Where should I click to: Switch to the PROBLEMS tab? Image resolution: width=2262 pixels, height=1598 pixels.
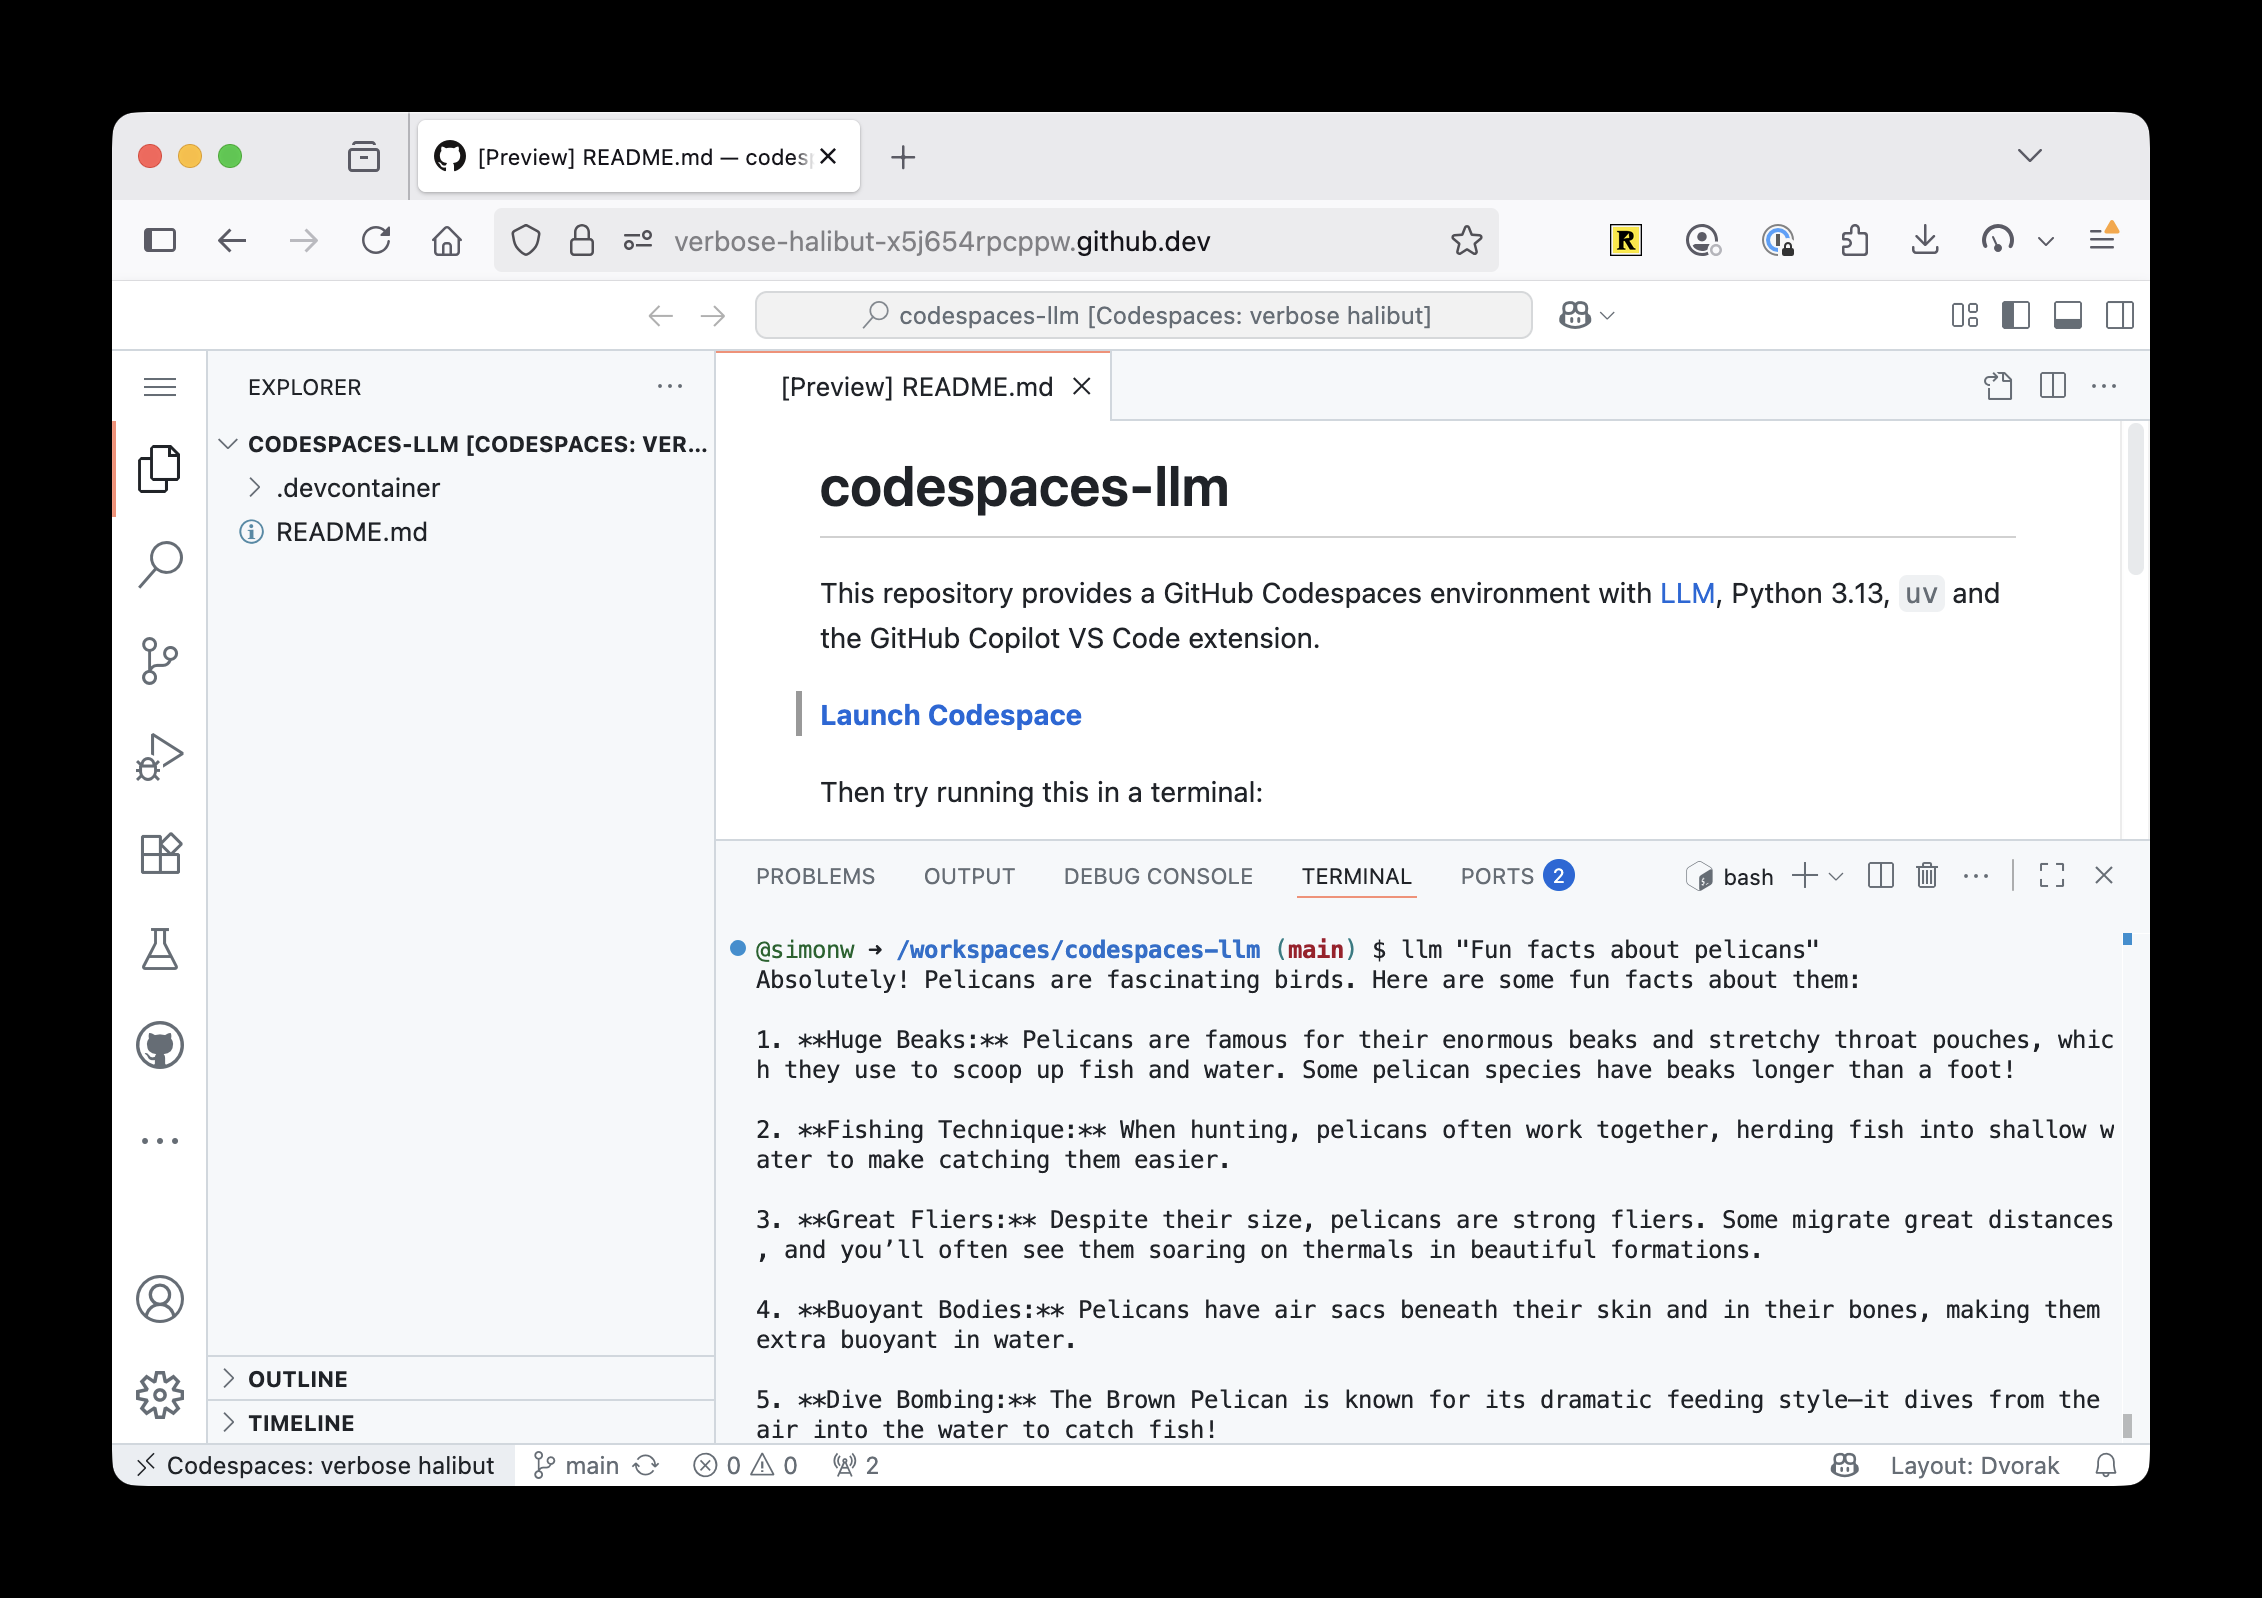click(x=815, y=876)
